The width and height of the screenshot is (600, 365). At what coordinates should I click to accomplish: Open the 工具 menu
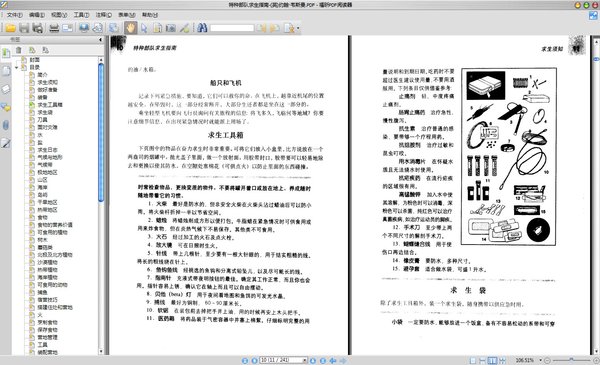point(81,15)
